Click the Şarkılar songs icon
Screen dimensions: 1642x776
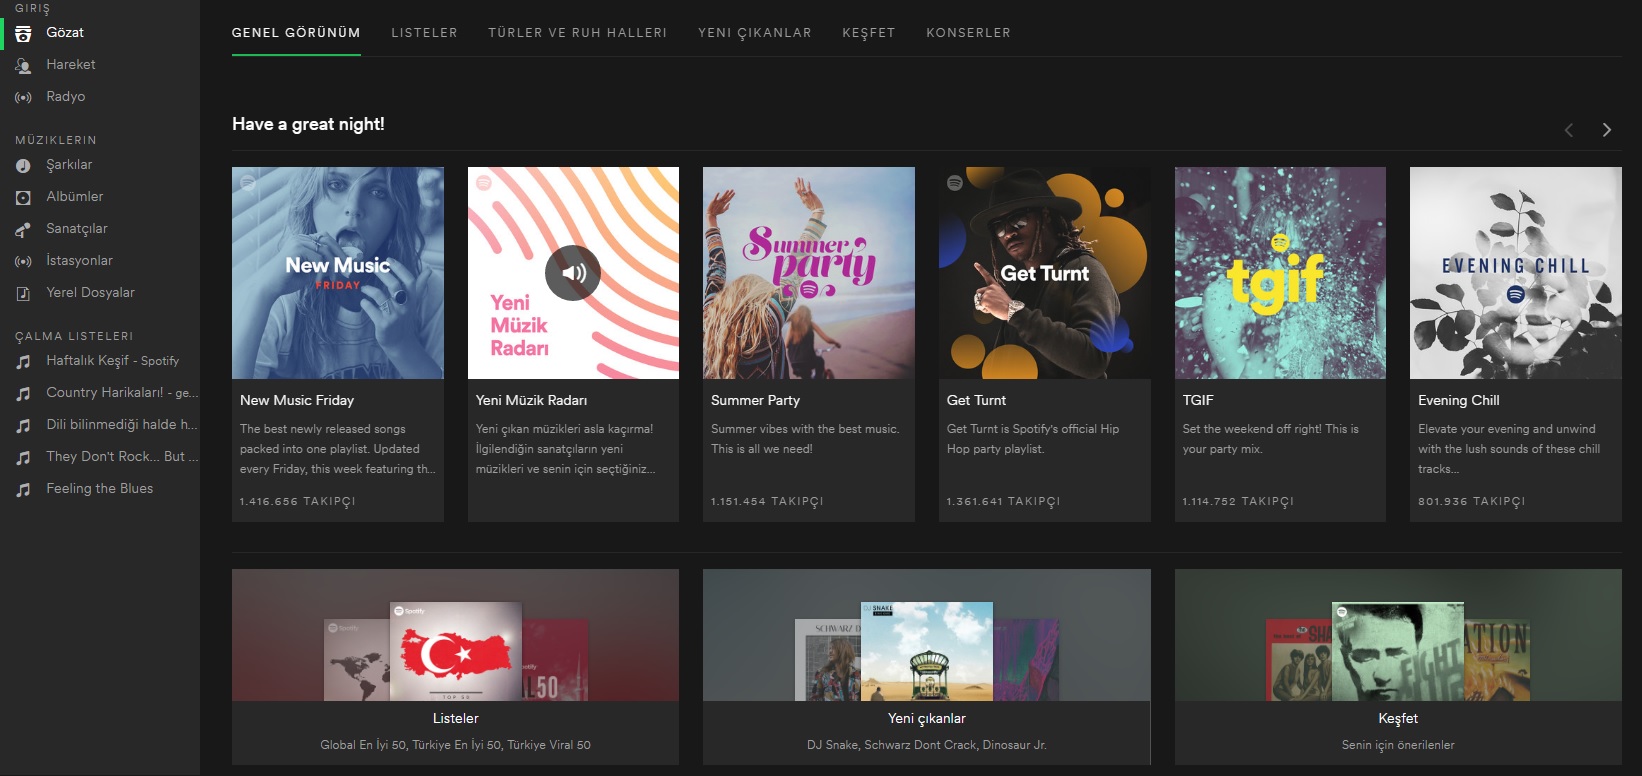click(x=23, y=165)
